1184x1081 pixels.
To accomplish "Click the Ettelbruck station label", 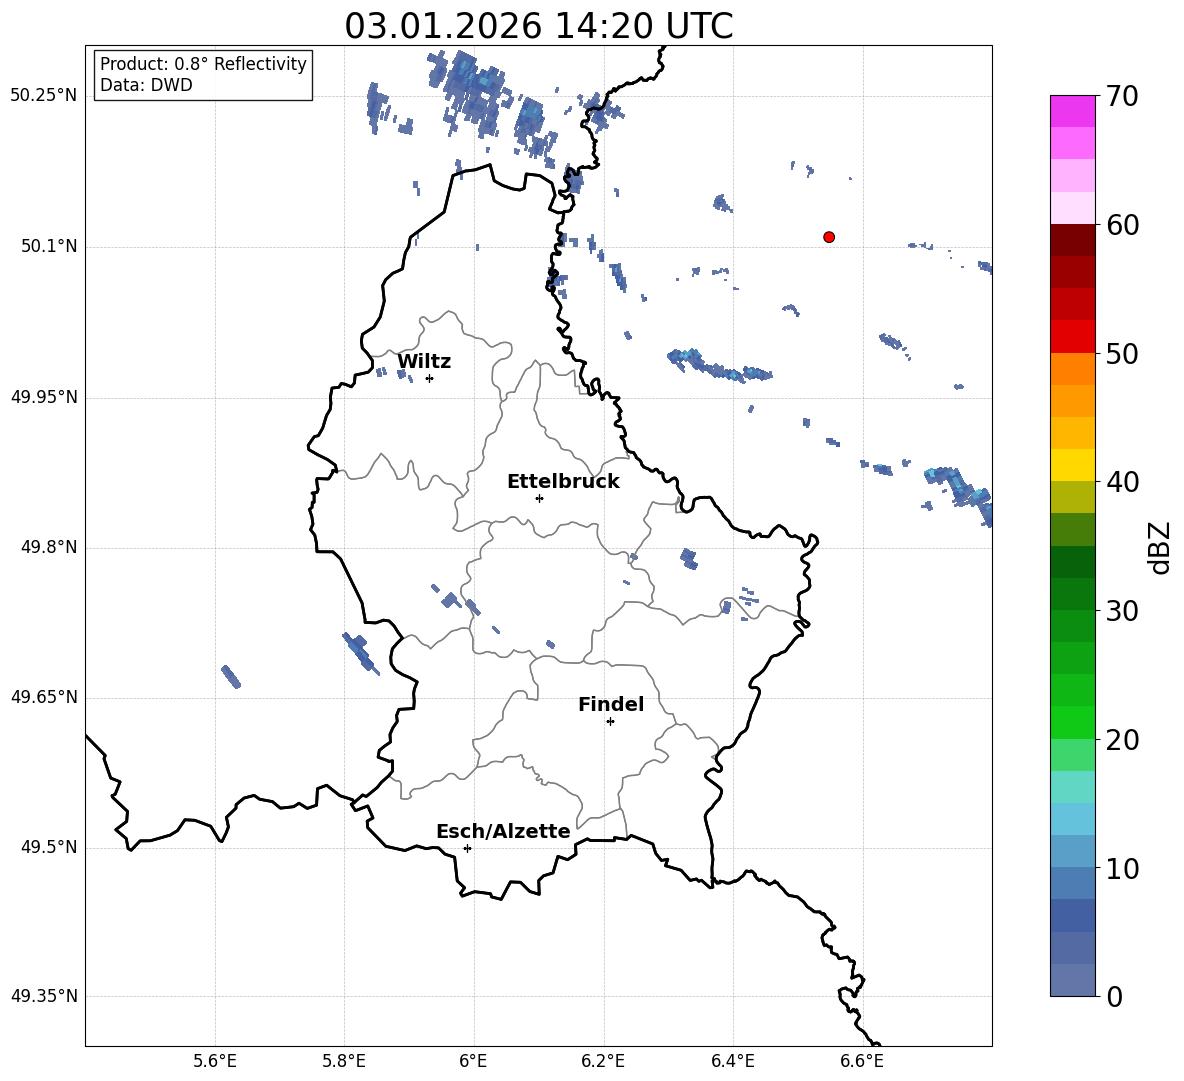I will click(x=563, y=482).
